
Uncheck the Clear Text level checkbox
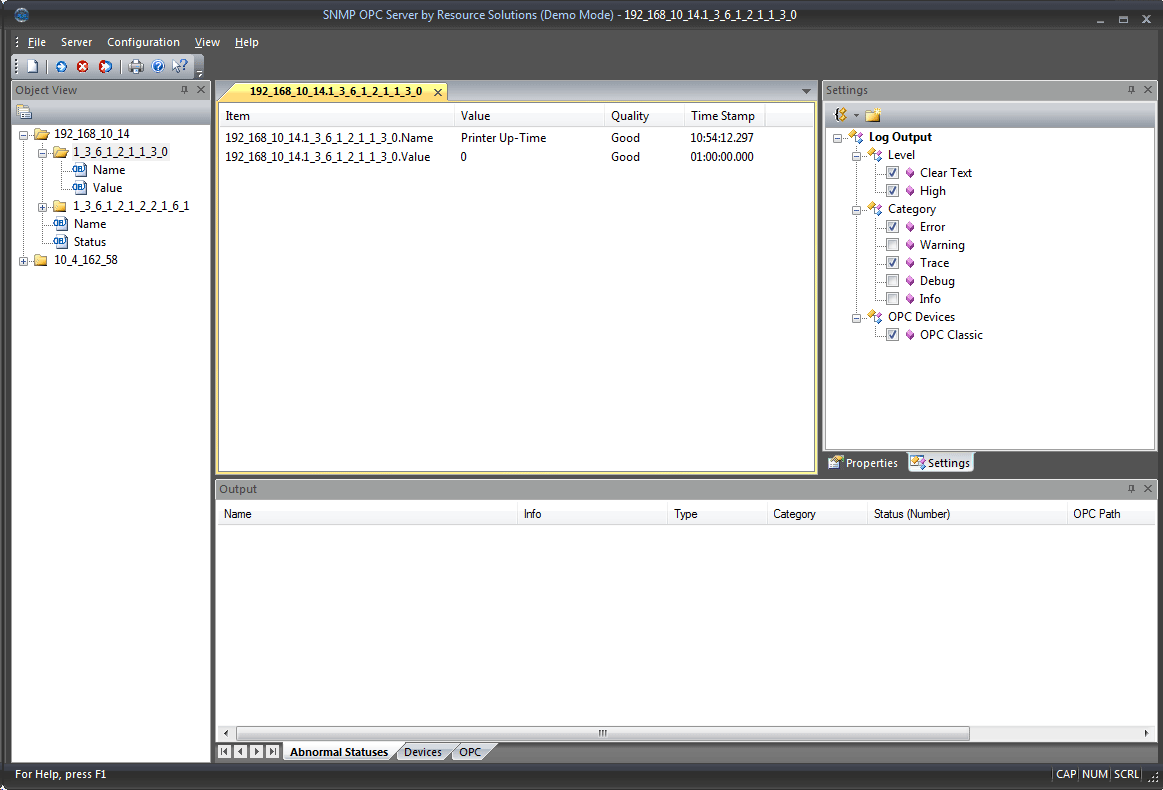892,173
